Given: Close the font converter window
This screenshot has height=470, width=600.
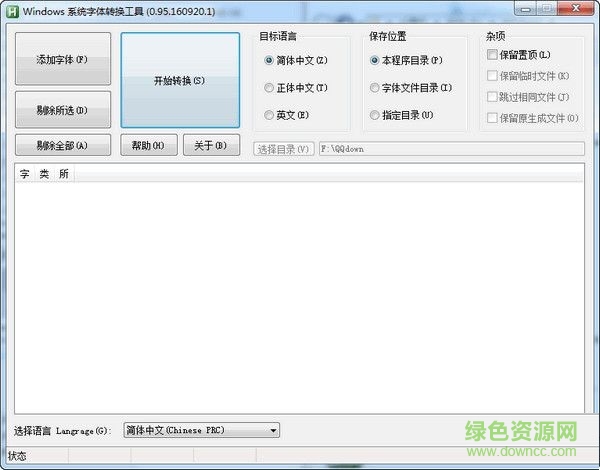Looking at the screenshot, I should tap(576, 8).
